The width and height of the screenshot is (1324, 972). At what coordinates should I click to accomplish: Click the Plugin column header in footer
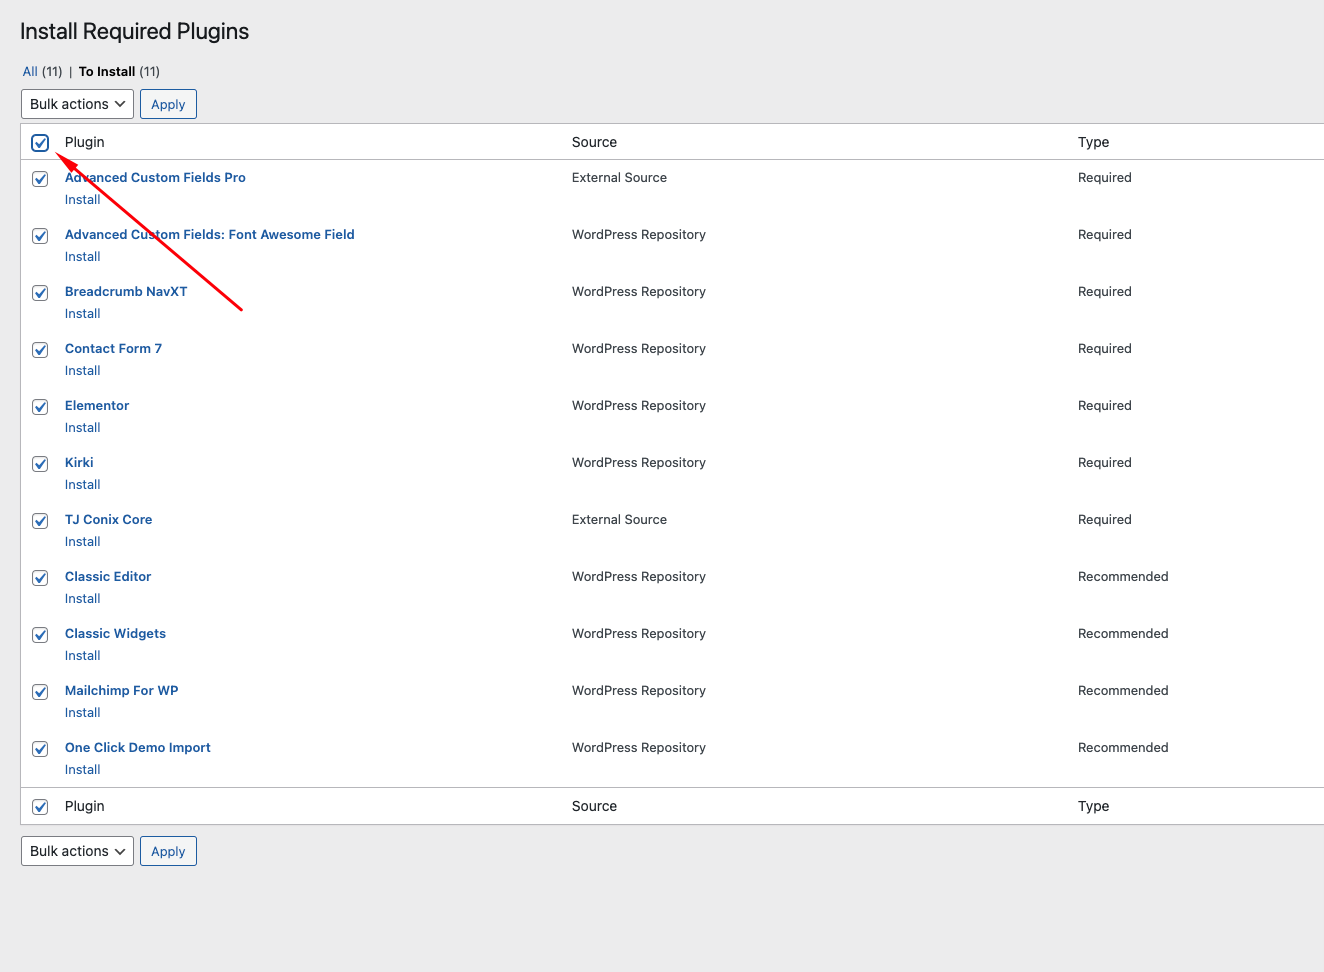[85, 806]
